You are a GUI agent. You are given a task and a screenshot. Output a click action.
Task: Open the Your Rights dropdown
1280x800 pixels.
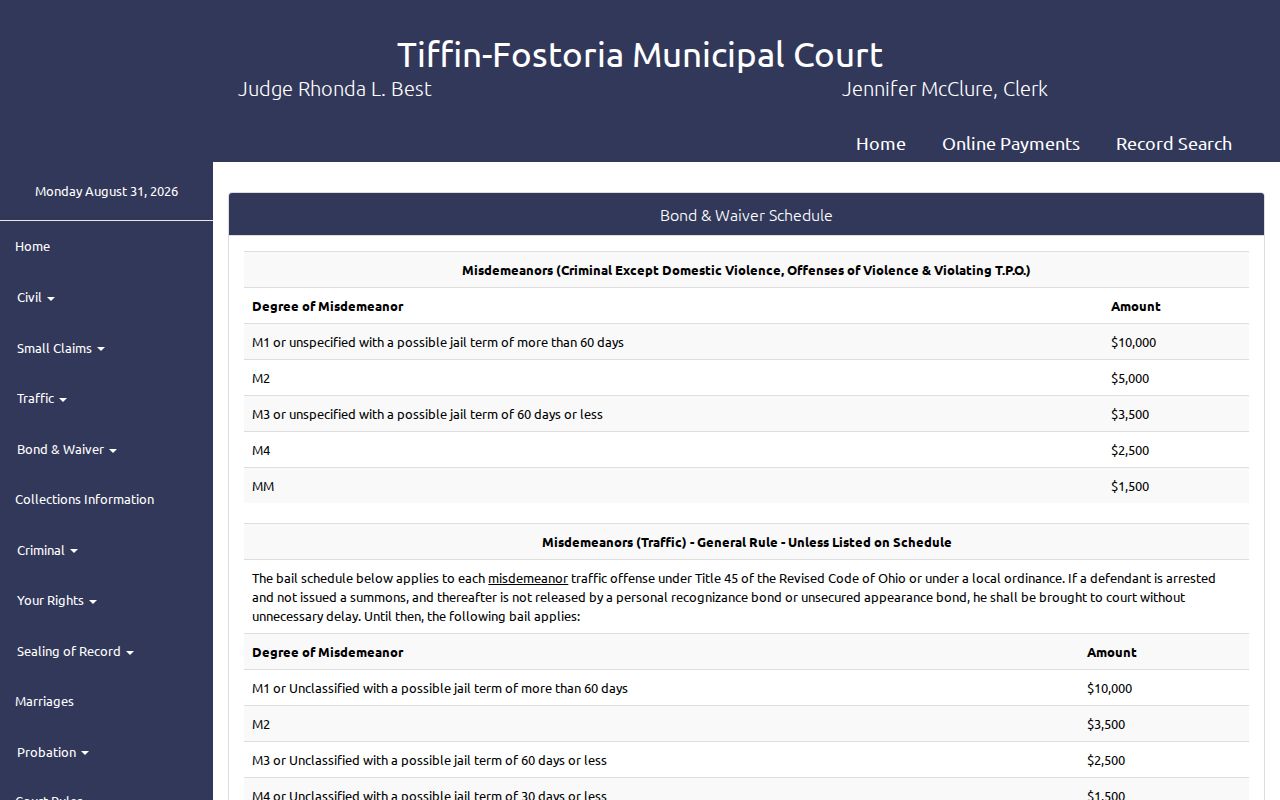[x=57, y=600]
